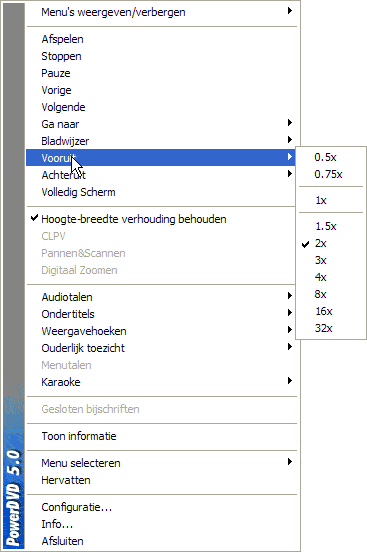Open the Achteruit speed submenu
Screen dimensions: 367x552
[162, 175]
